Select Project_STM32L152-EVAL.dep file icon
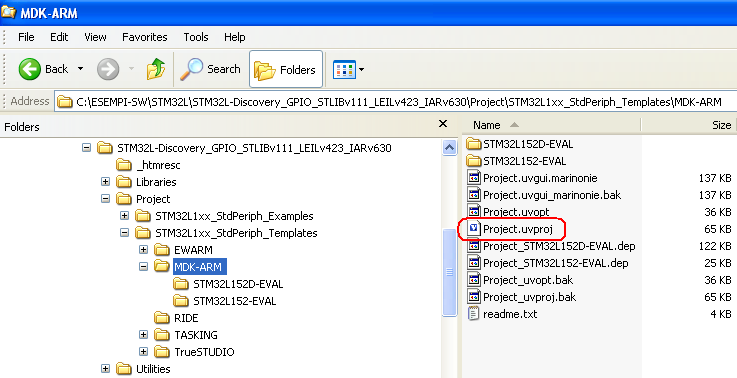The width and height of the screenshot is (737, 378). (x=474, y=263)
